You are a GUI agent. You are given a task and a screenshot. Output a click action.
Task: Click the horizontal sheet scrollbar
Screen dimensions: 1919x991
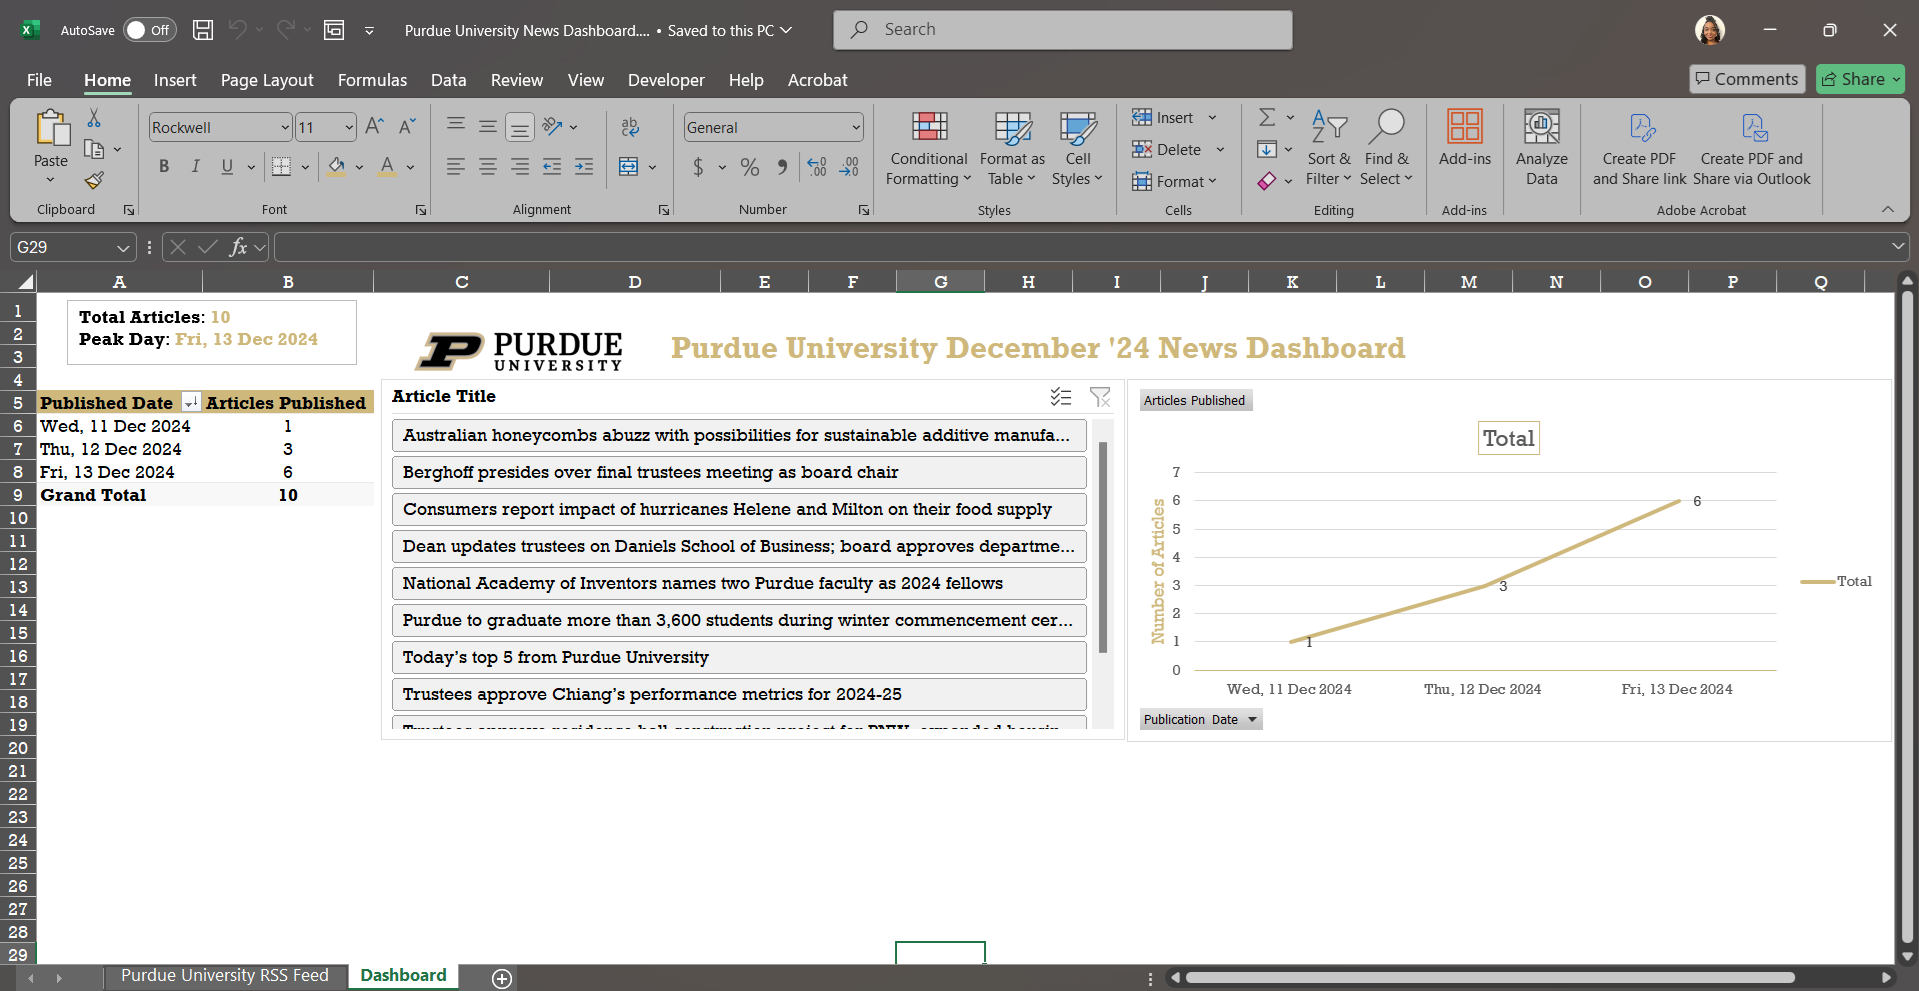1490,978
